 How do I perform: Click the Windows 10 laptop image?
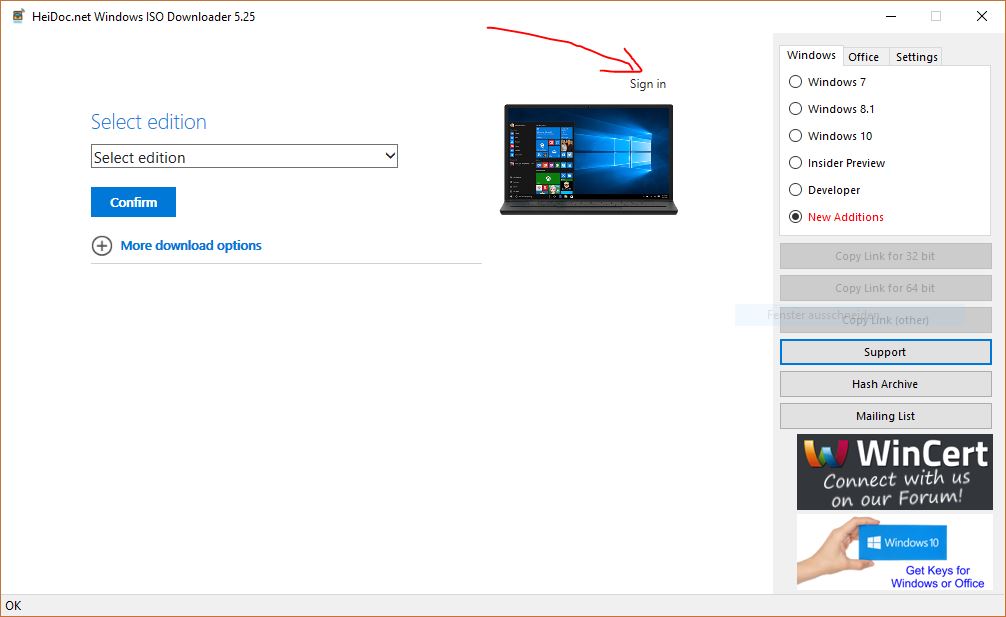point(588,159)
